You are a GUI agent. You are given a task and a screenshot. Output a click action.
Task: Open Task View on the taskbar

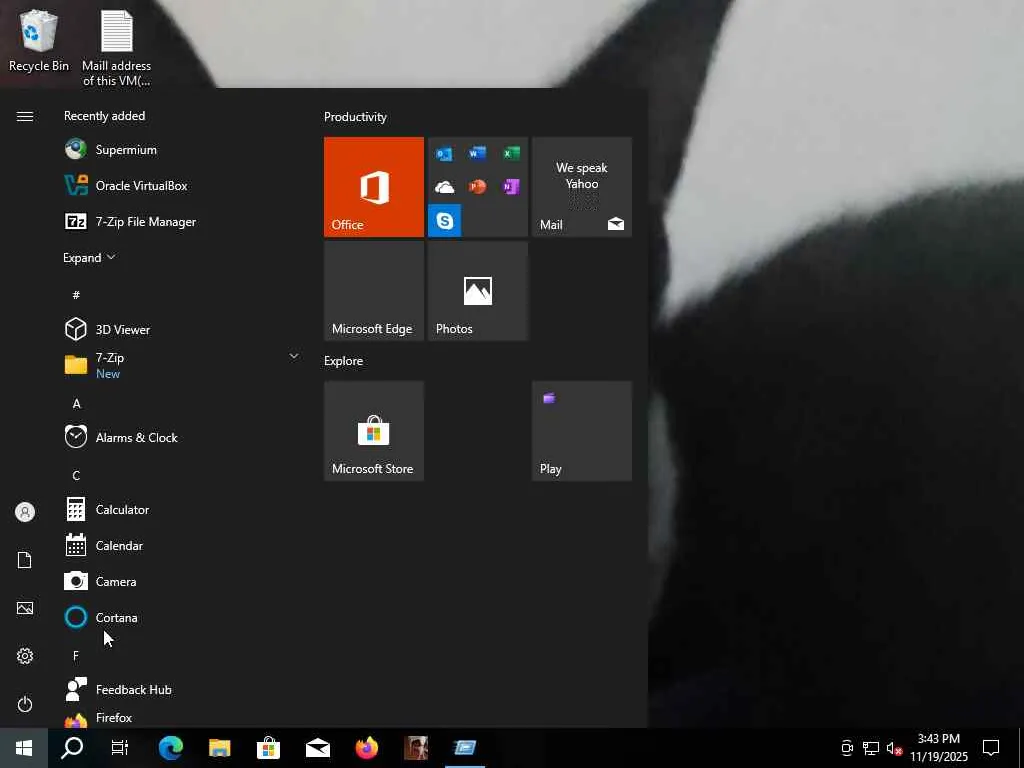[x=120, y=748]
